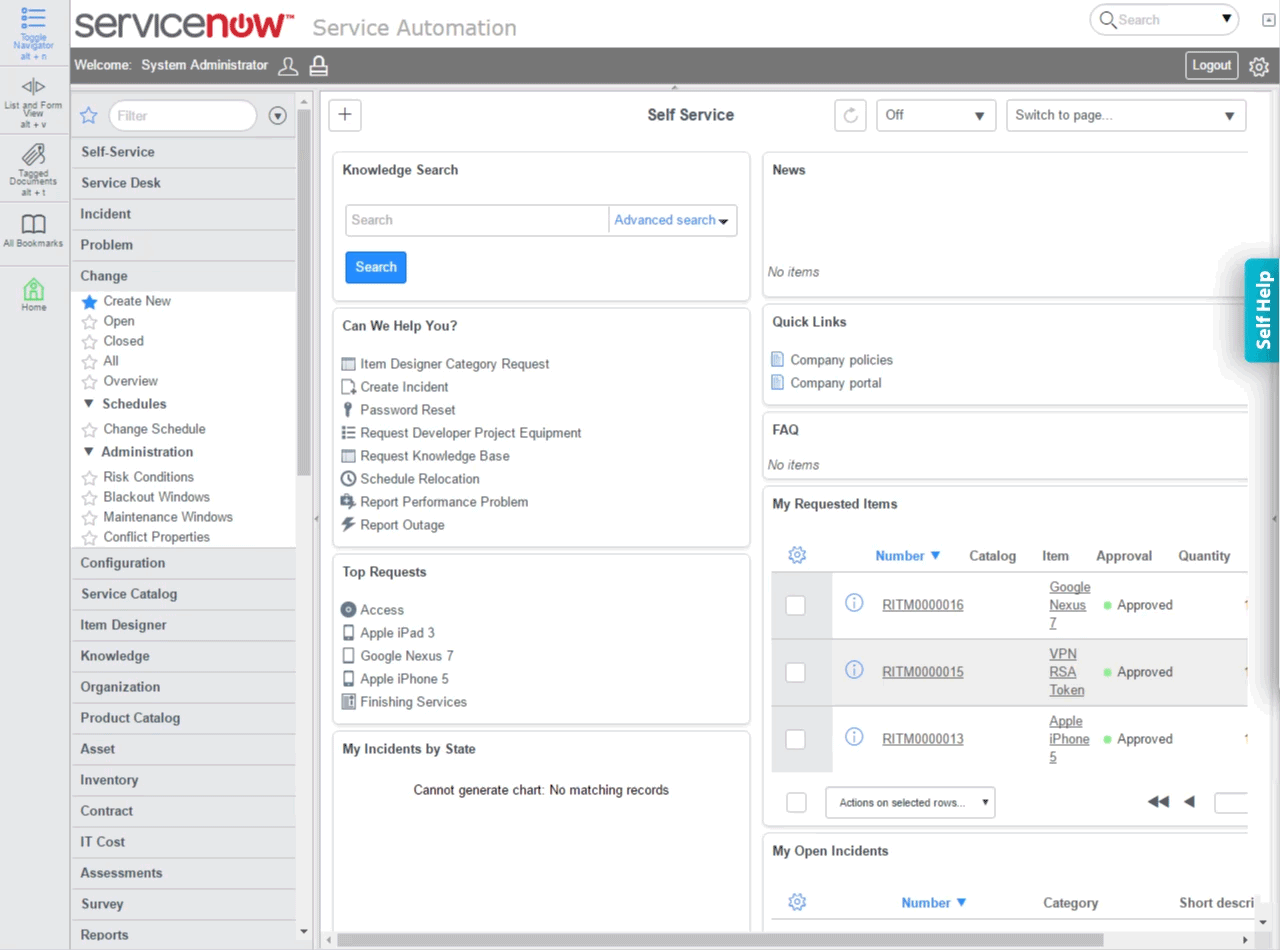Check the select-all box beside Actions dropdown
This screenshot has width=1280, height=950.
tap(796, 802)
